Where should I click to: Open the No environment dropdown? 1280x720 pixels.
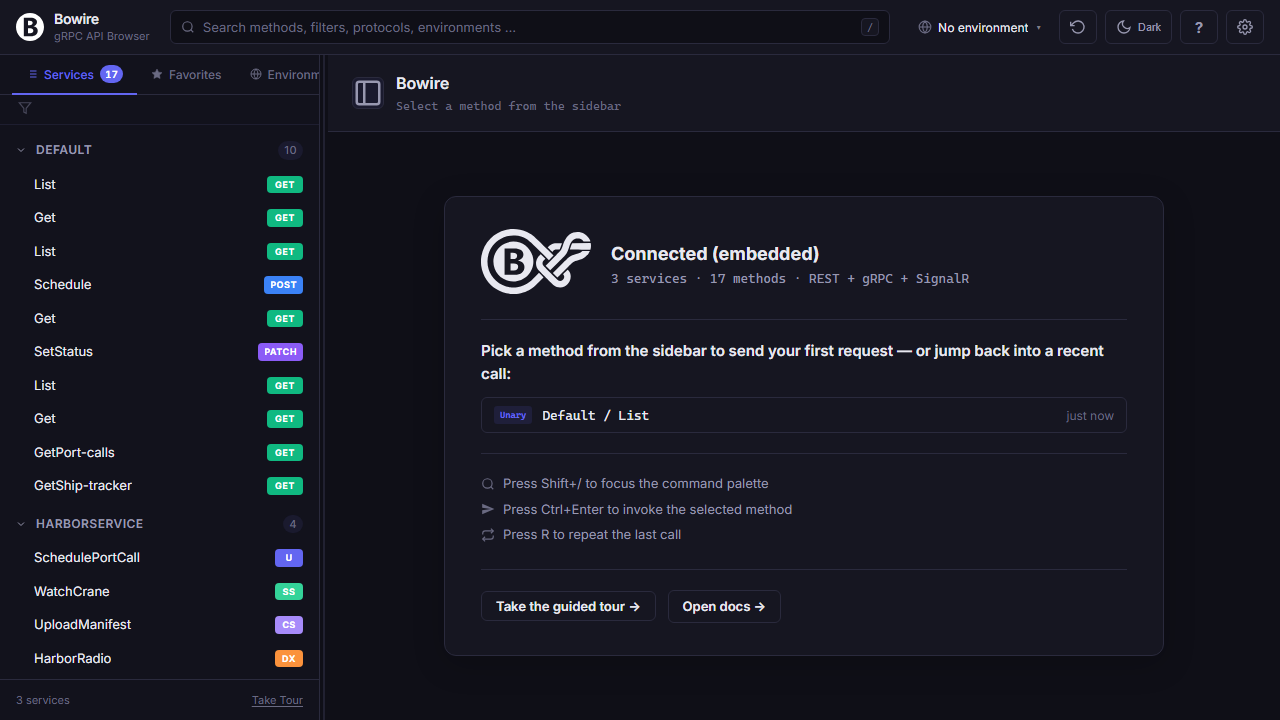[x=980, y=28]
